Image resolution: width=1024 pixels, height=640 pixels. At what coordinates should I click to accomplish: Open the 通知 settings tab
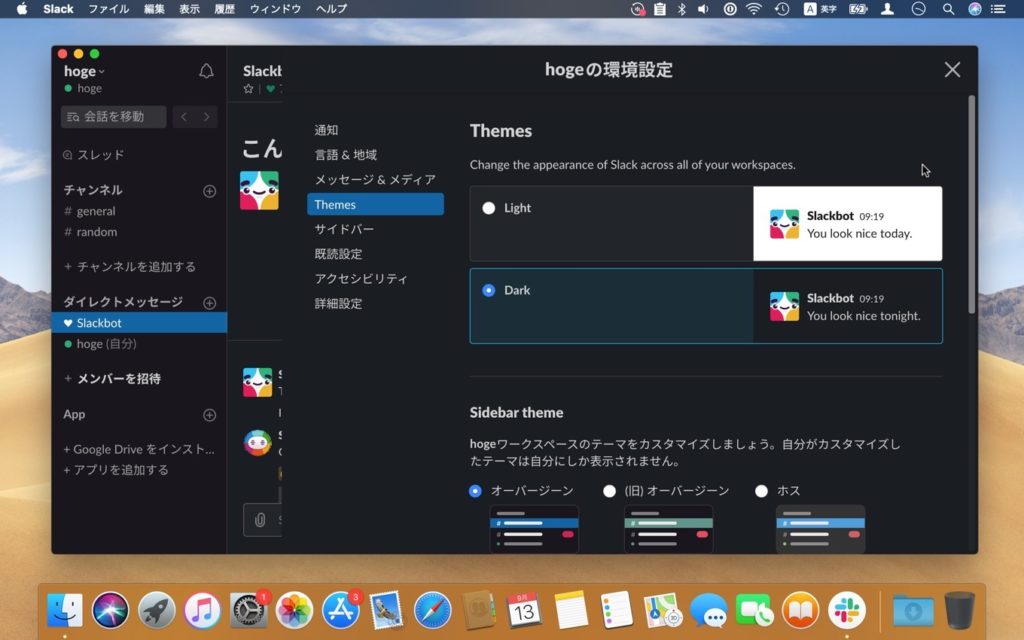pyautogui.click(x=326, y=130)
